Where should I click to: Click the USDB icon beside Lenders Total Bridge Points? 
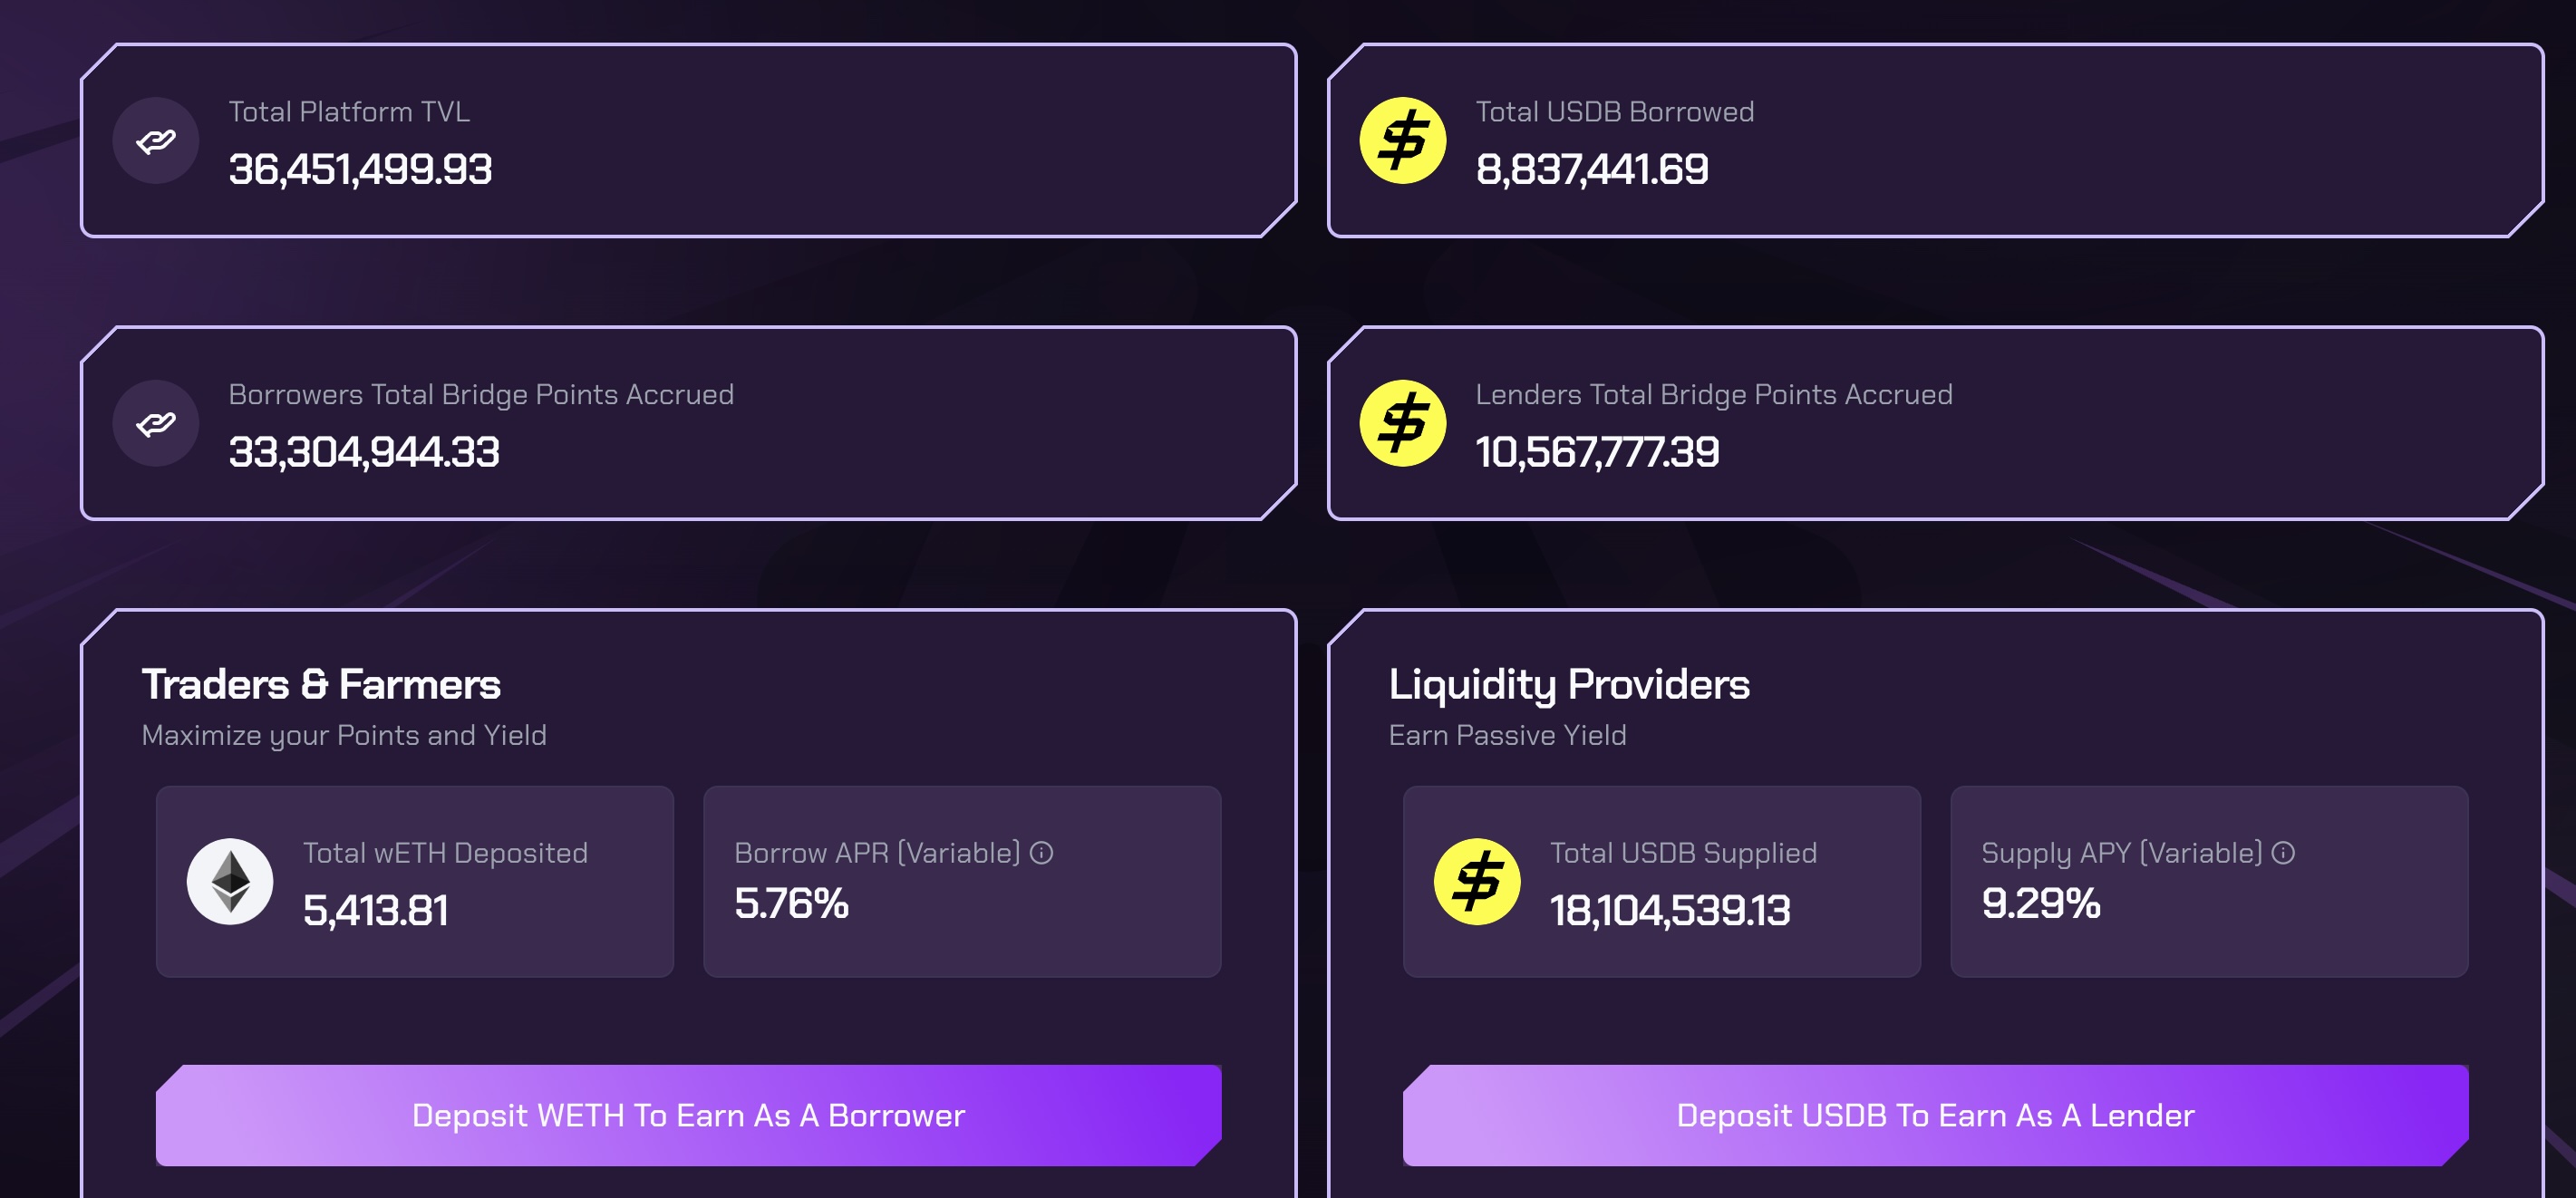click(1403, 424)
